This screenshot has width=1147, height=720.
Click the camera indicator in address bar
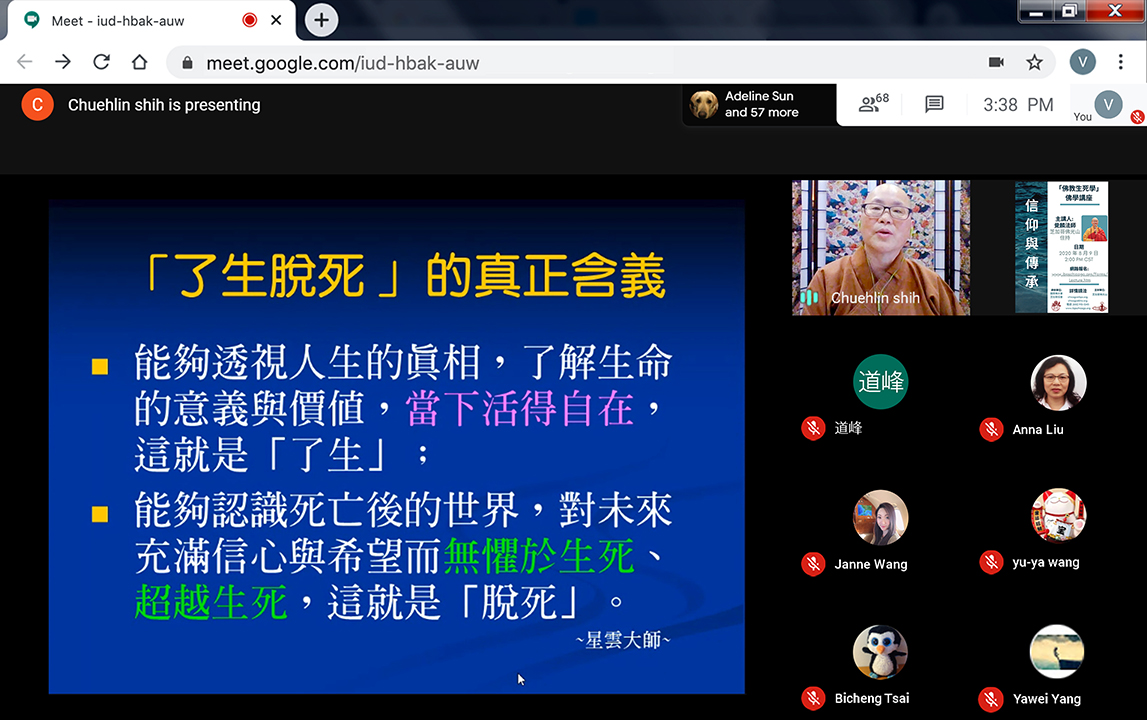coord(996,62)
